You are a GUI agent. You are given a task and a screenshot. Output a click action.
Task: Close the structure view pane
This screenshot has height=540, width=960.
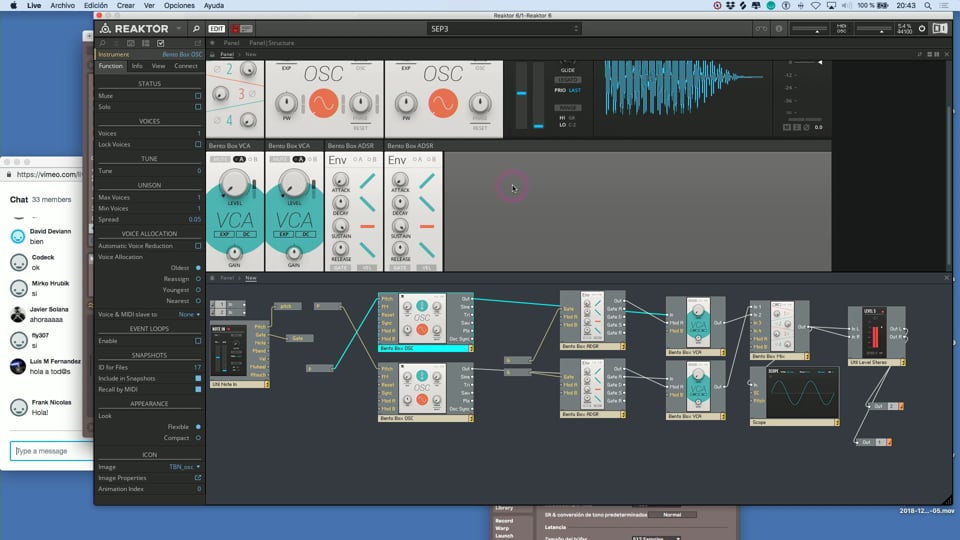coord(947,278)
